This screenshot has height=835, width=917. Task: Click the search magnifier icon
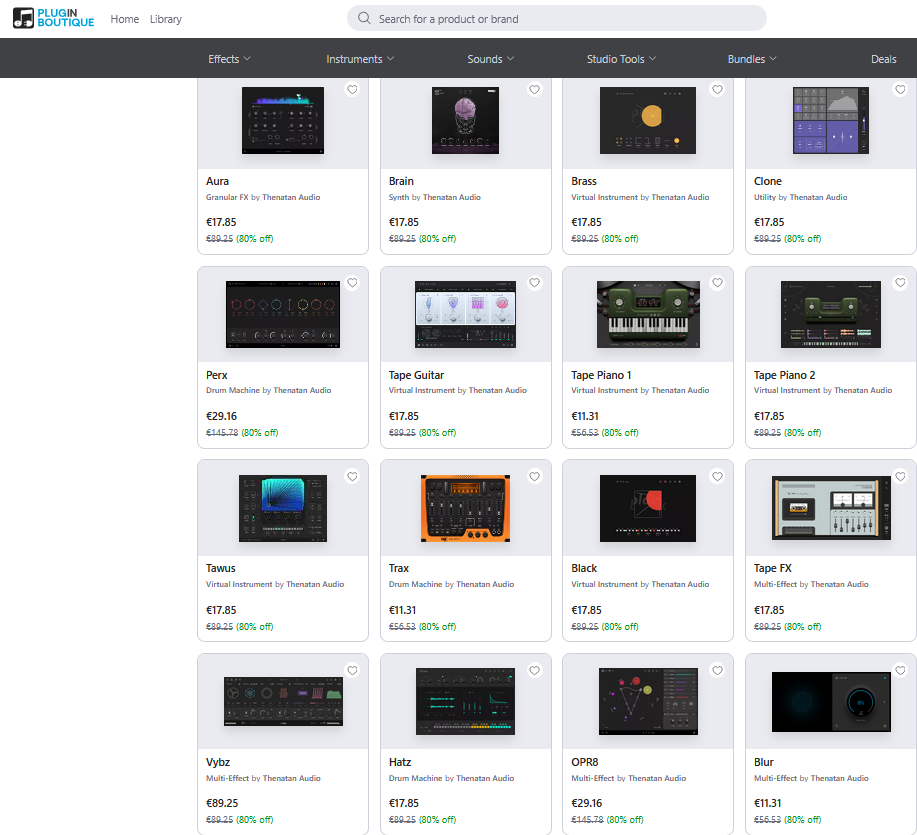364,18
